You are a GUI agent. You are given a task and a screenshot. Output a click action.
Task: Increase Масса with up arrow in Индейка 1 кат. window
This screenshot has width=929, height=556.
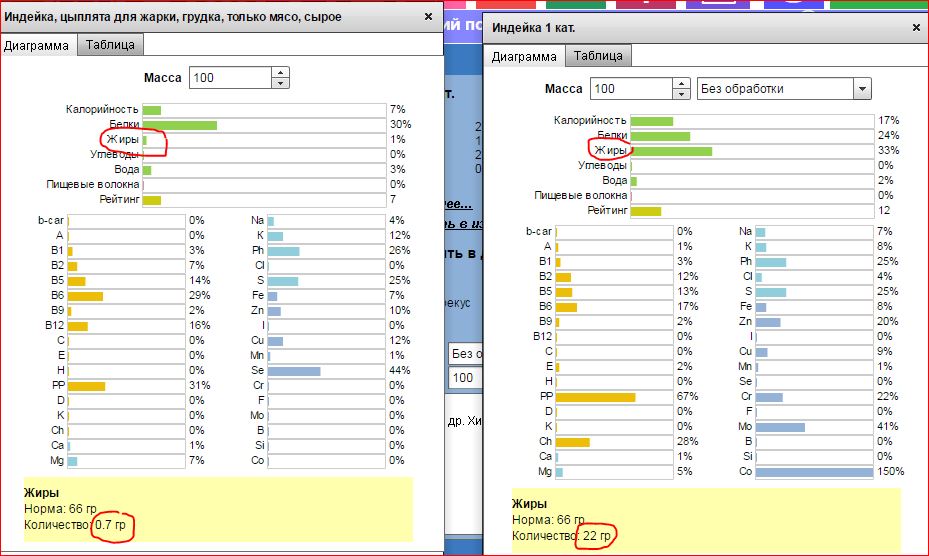coord(681,84)
